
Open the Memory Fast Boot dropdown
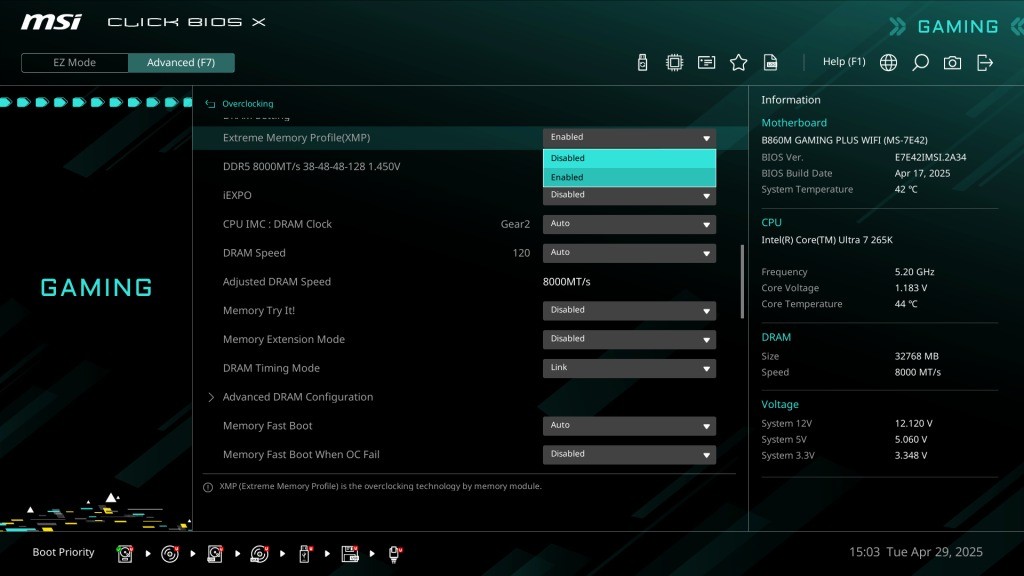(629, 425)
